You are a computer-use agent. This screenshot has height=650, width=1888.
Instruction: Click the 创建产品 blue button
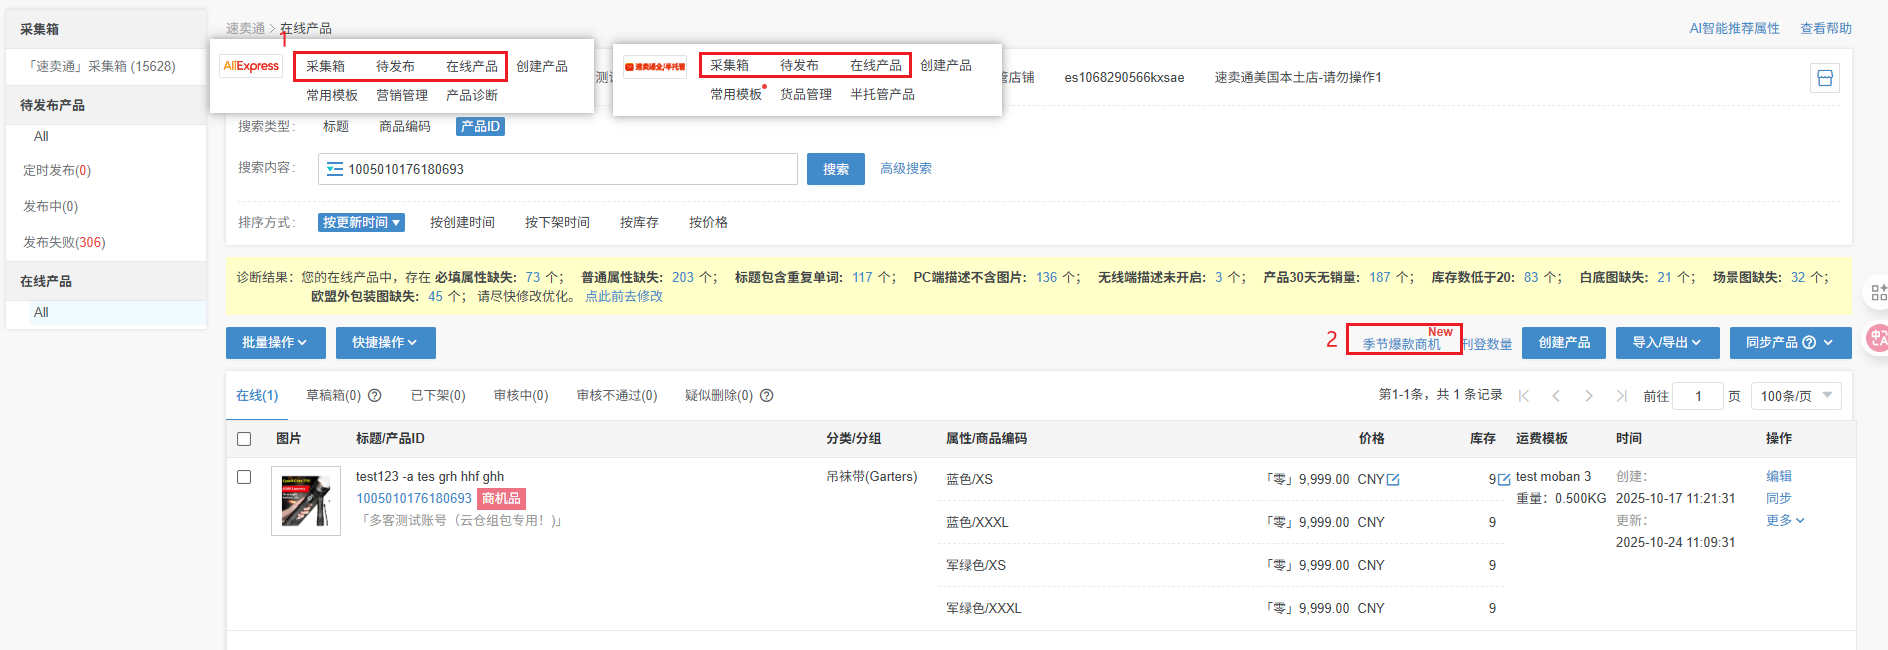(x=1564, y=342)
